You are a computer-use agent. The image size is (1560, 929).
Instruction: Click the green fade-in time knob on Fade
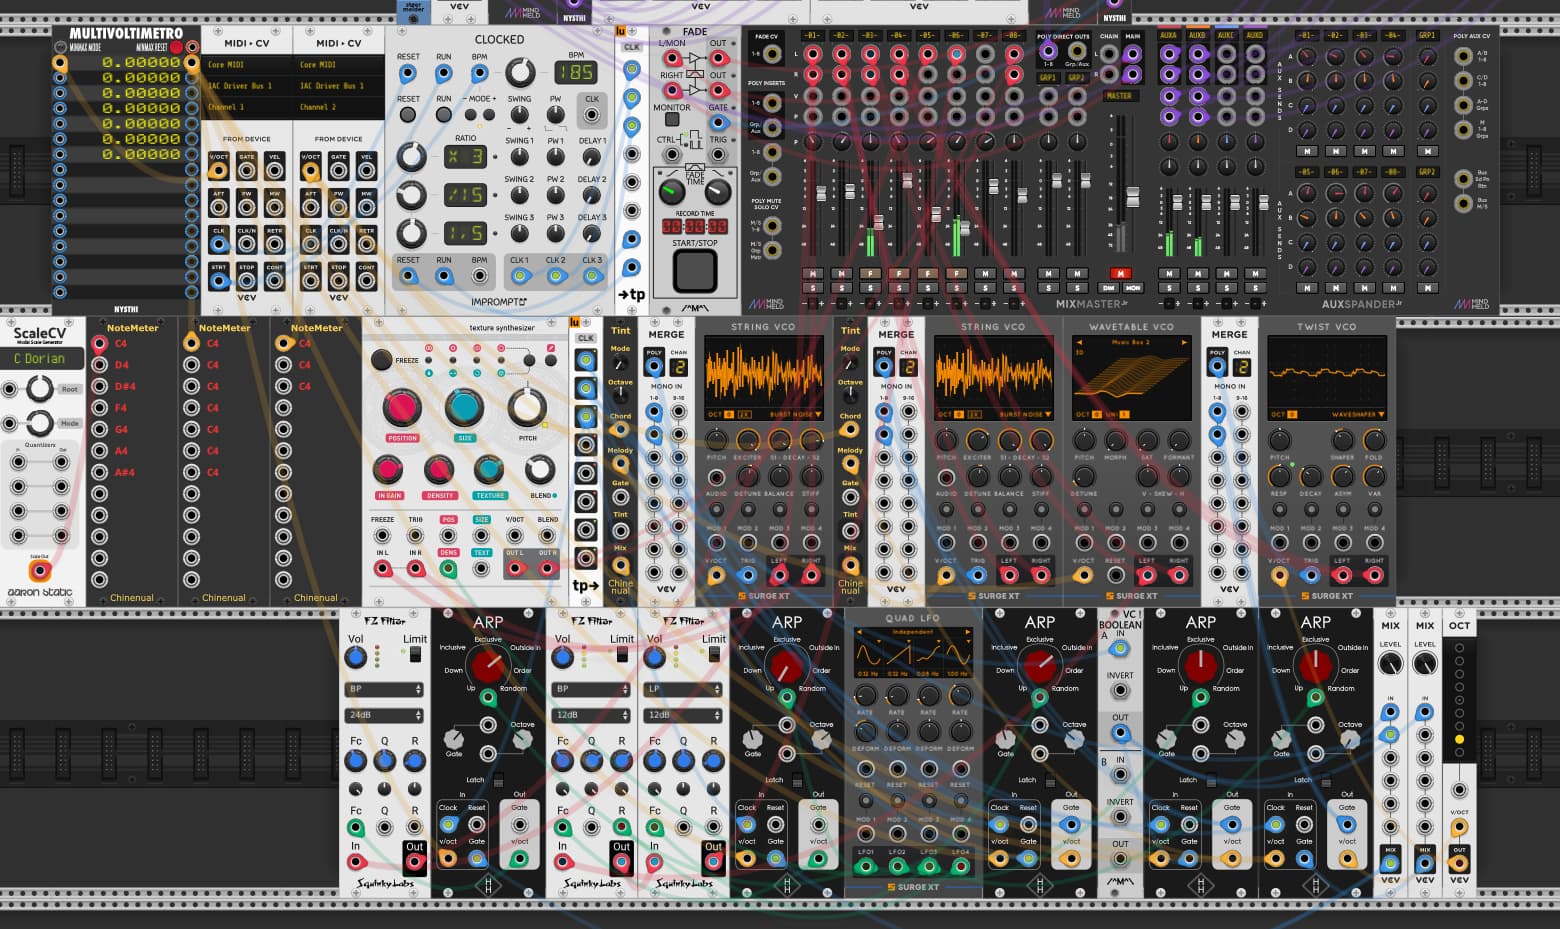point(671,190)
